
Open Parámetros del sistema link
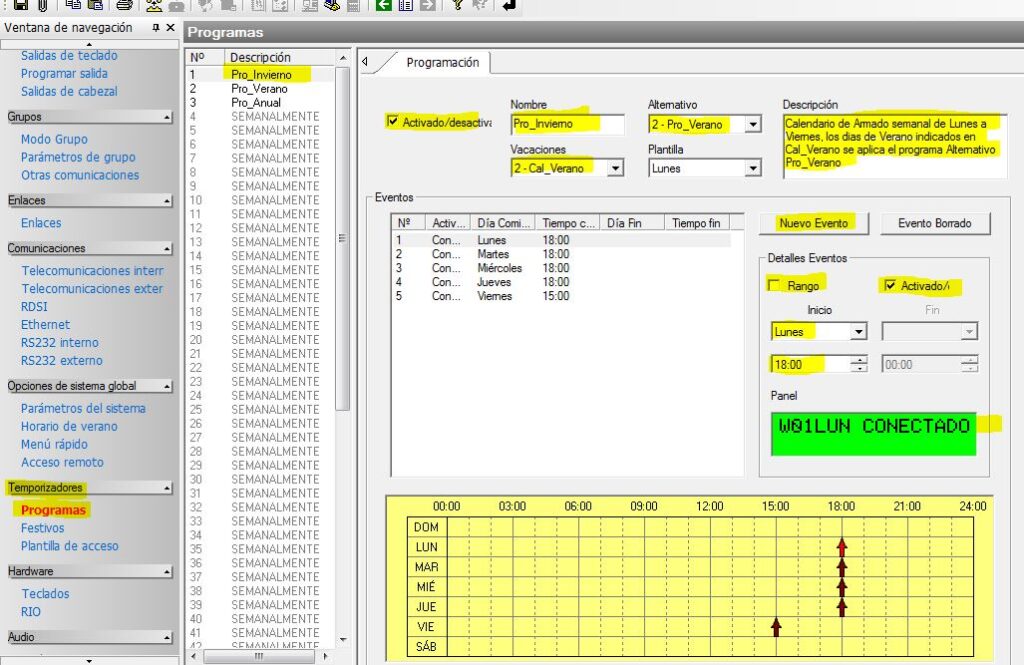[83, 408]
